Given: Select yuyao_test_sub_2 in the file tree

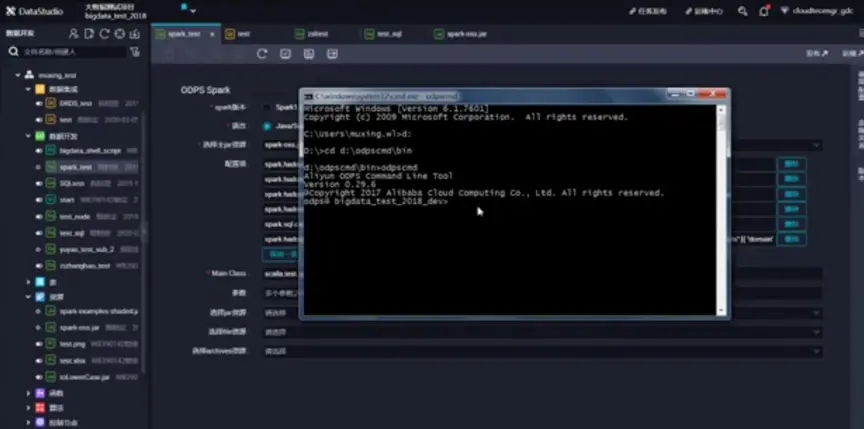Looking at the screenshot, I should click(87, 249).
